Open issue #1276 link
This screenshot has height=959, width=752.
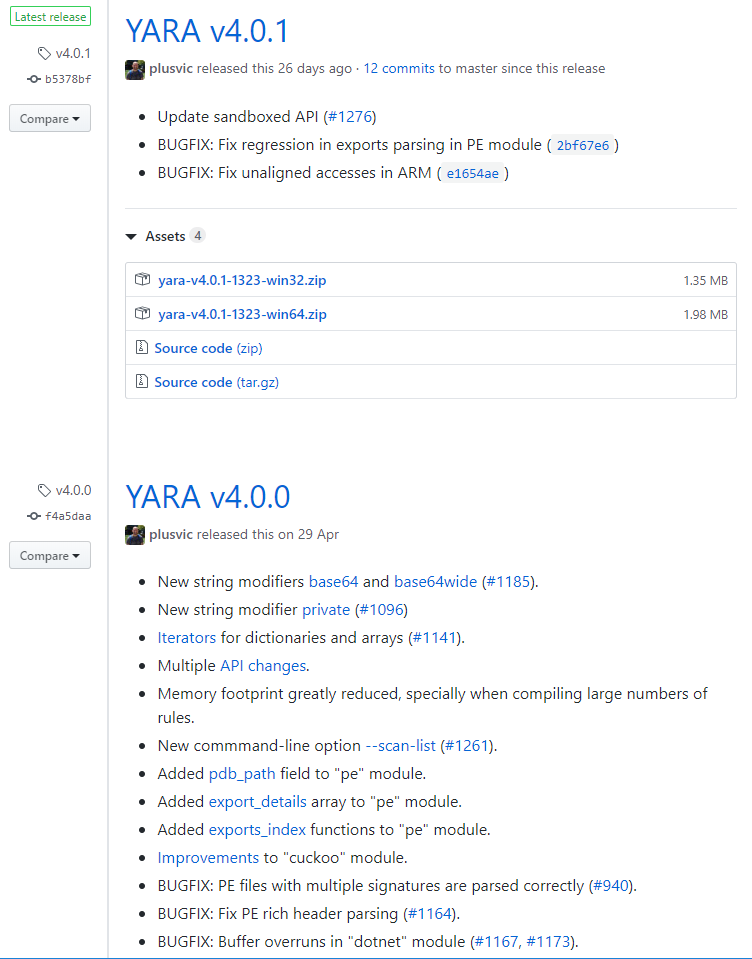(350, 117)
